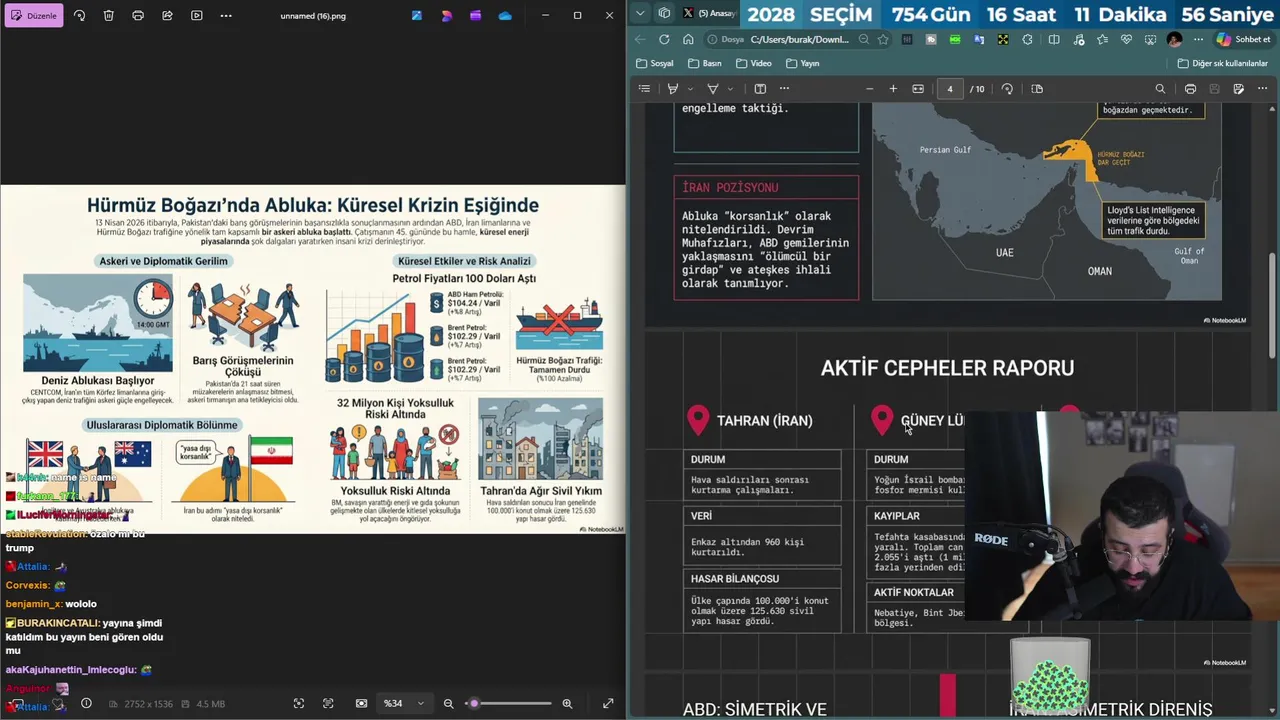Enter fullscreen in Photos viewer
This screenshot has width=1280, height=720.
[607, 703]
